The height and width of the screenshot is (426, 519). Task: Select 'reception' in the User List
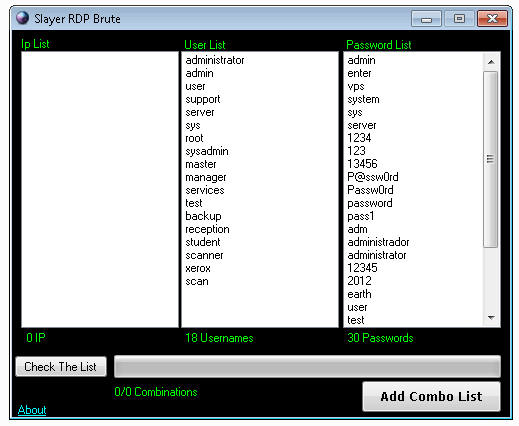tap(207, 229)
